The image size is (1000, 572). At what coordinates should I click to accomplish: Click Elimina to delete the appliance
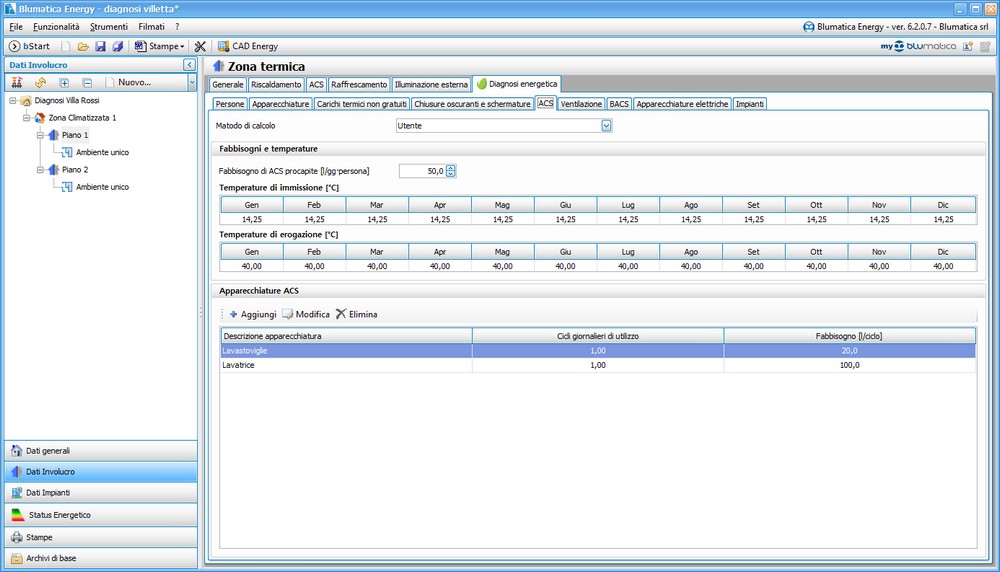357,314
